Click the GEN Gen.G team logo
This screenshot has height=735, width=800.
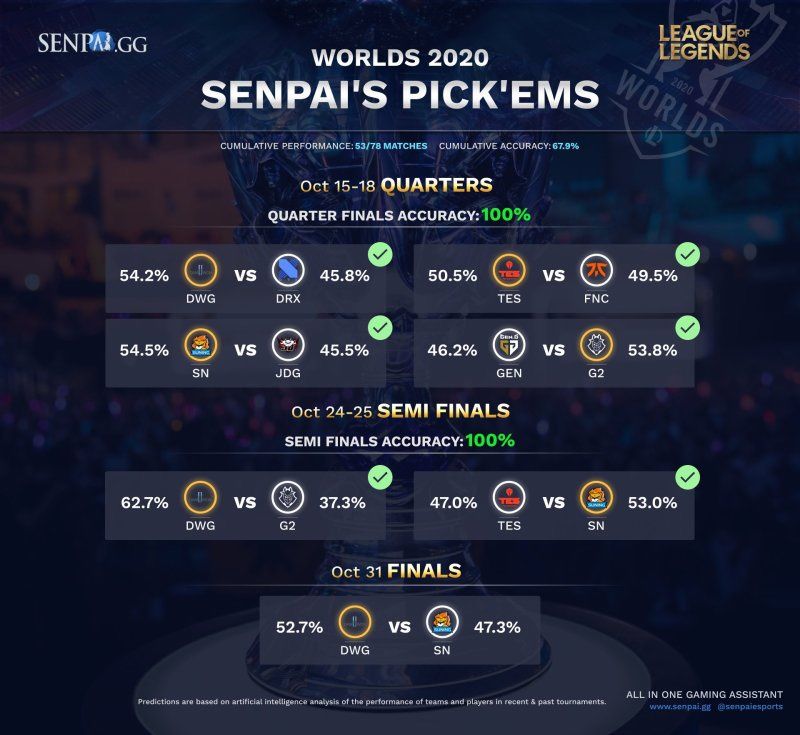(509, 345)
